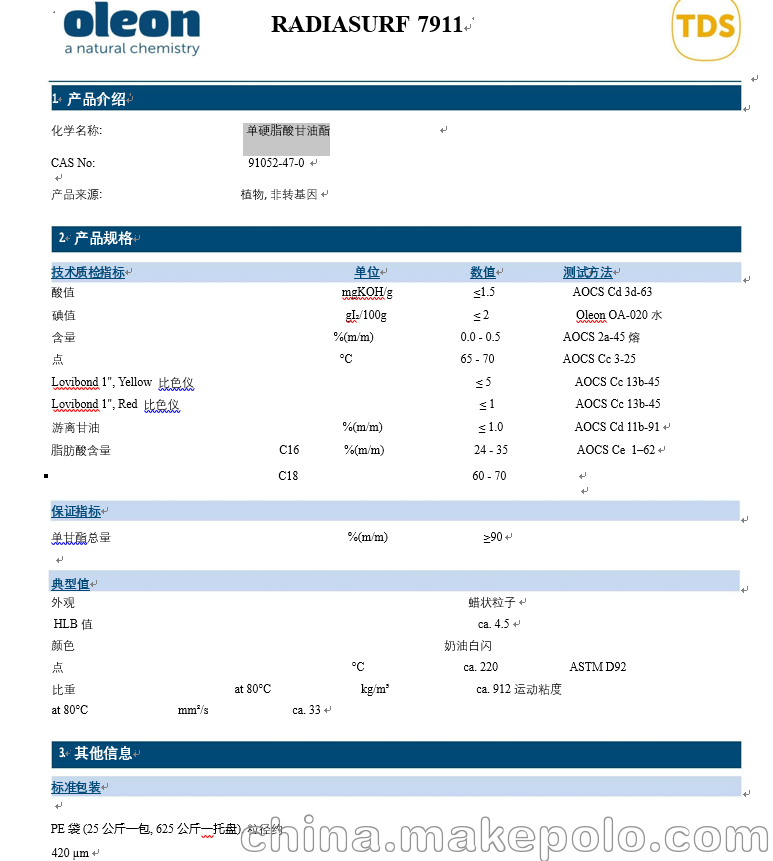Click the RADIASURF 7911 title
The width and height of the screenshot is (773, 861).
367,25
